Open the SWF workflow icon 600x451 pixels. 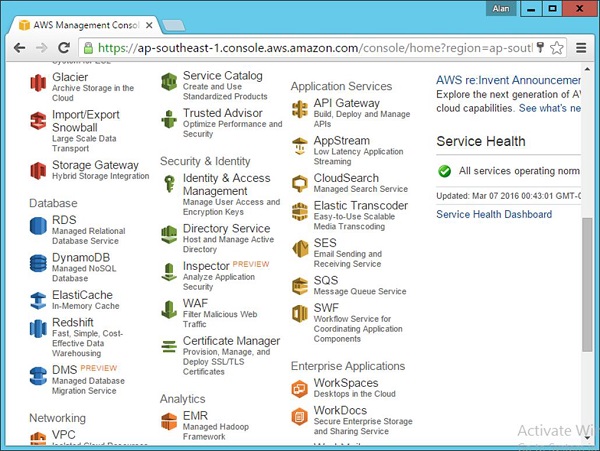click(x=300, y=314)
